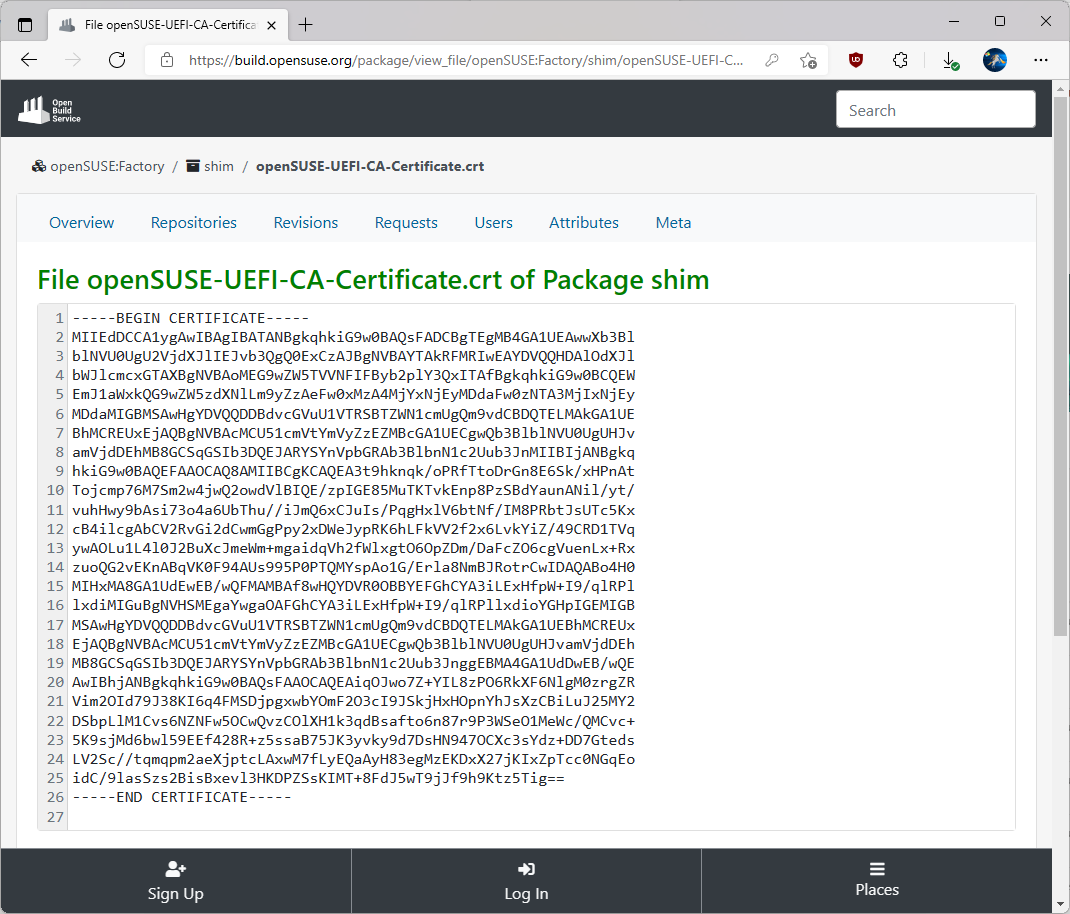This screenshot has height=914, width=1070.
Task: Click the shim package archive icon
Action: [193, 166]
